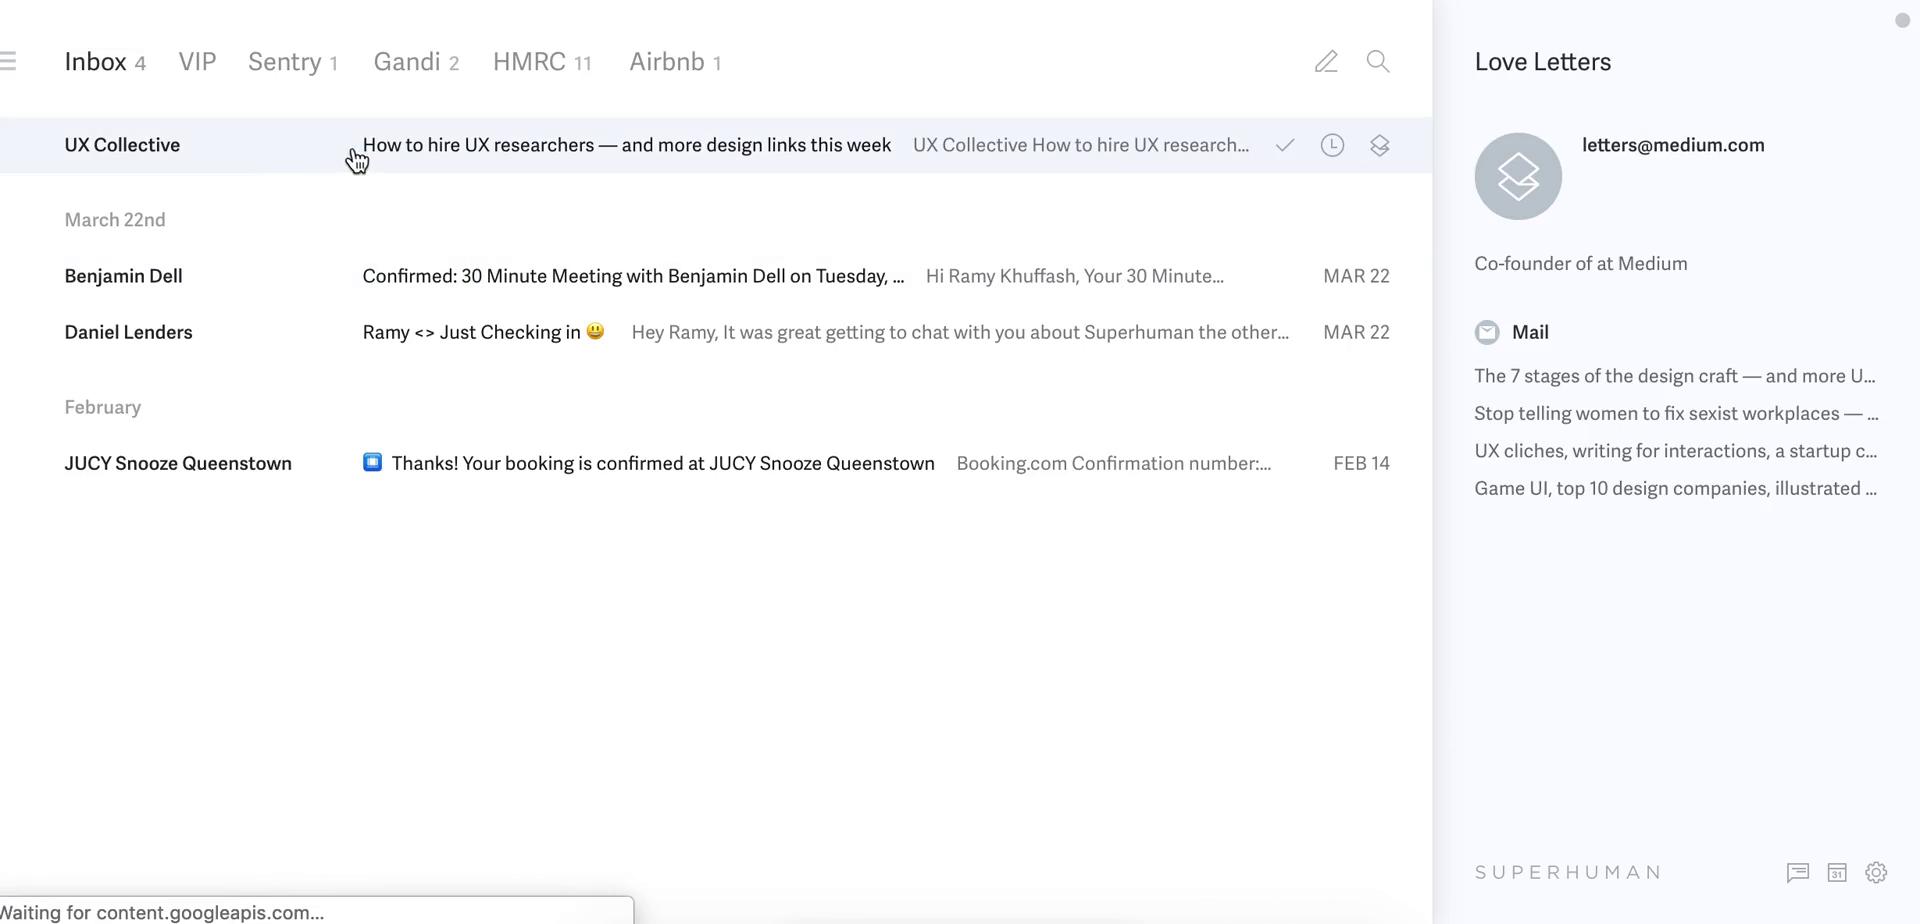Open the search magnifier icon
Viewport: 1920px width, 924px height.
pos(1378,62)
